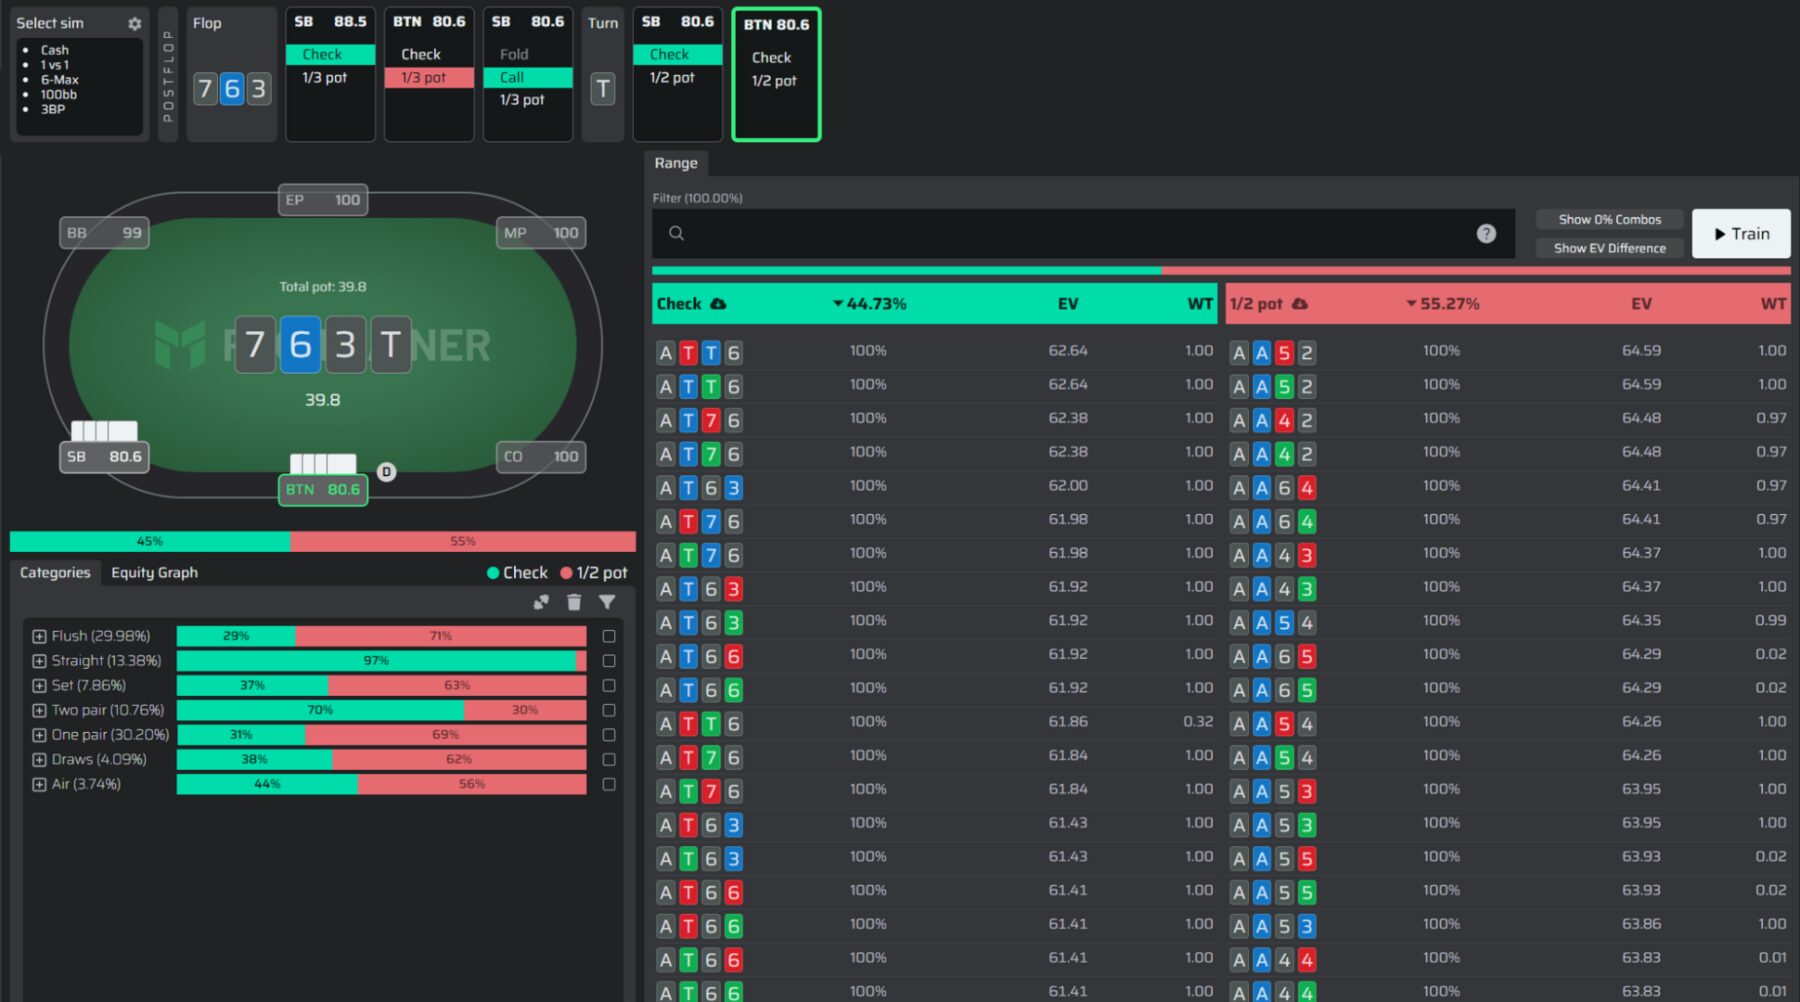The width and height of the screenshot is (1800, 1002).
Task: Sort Check column by 44.73% arrow
Action: pyautogui.click(x=838, y=304)
